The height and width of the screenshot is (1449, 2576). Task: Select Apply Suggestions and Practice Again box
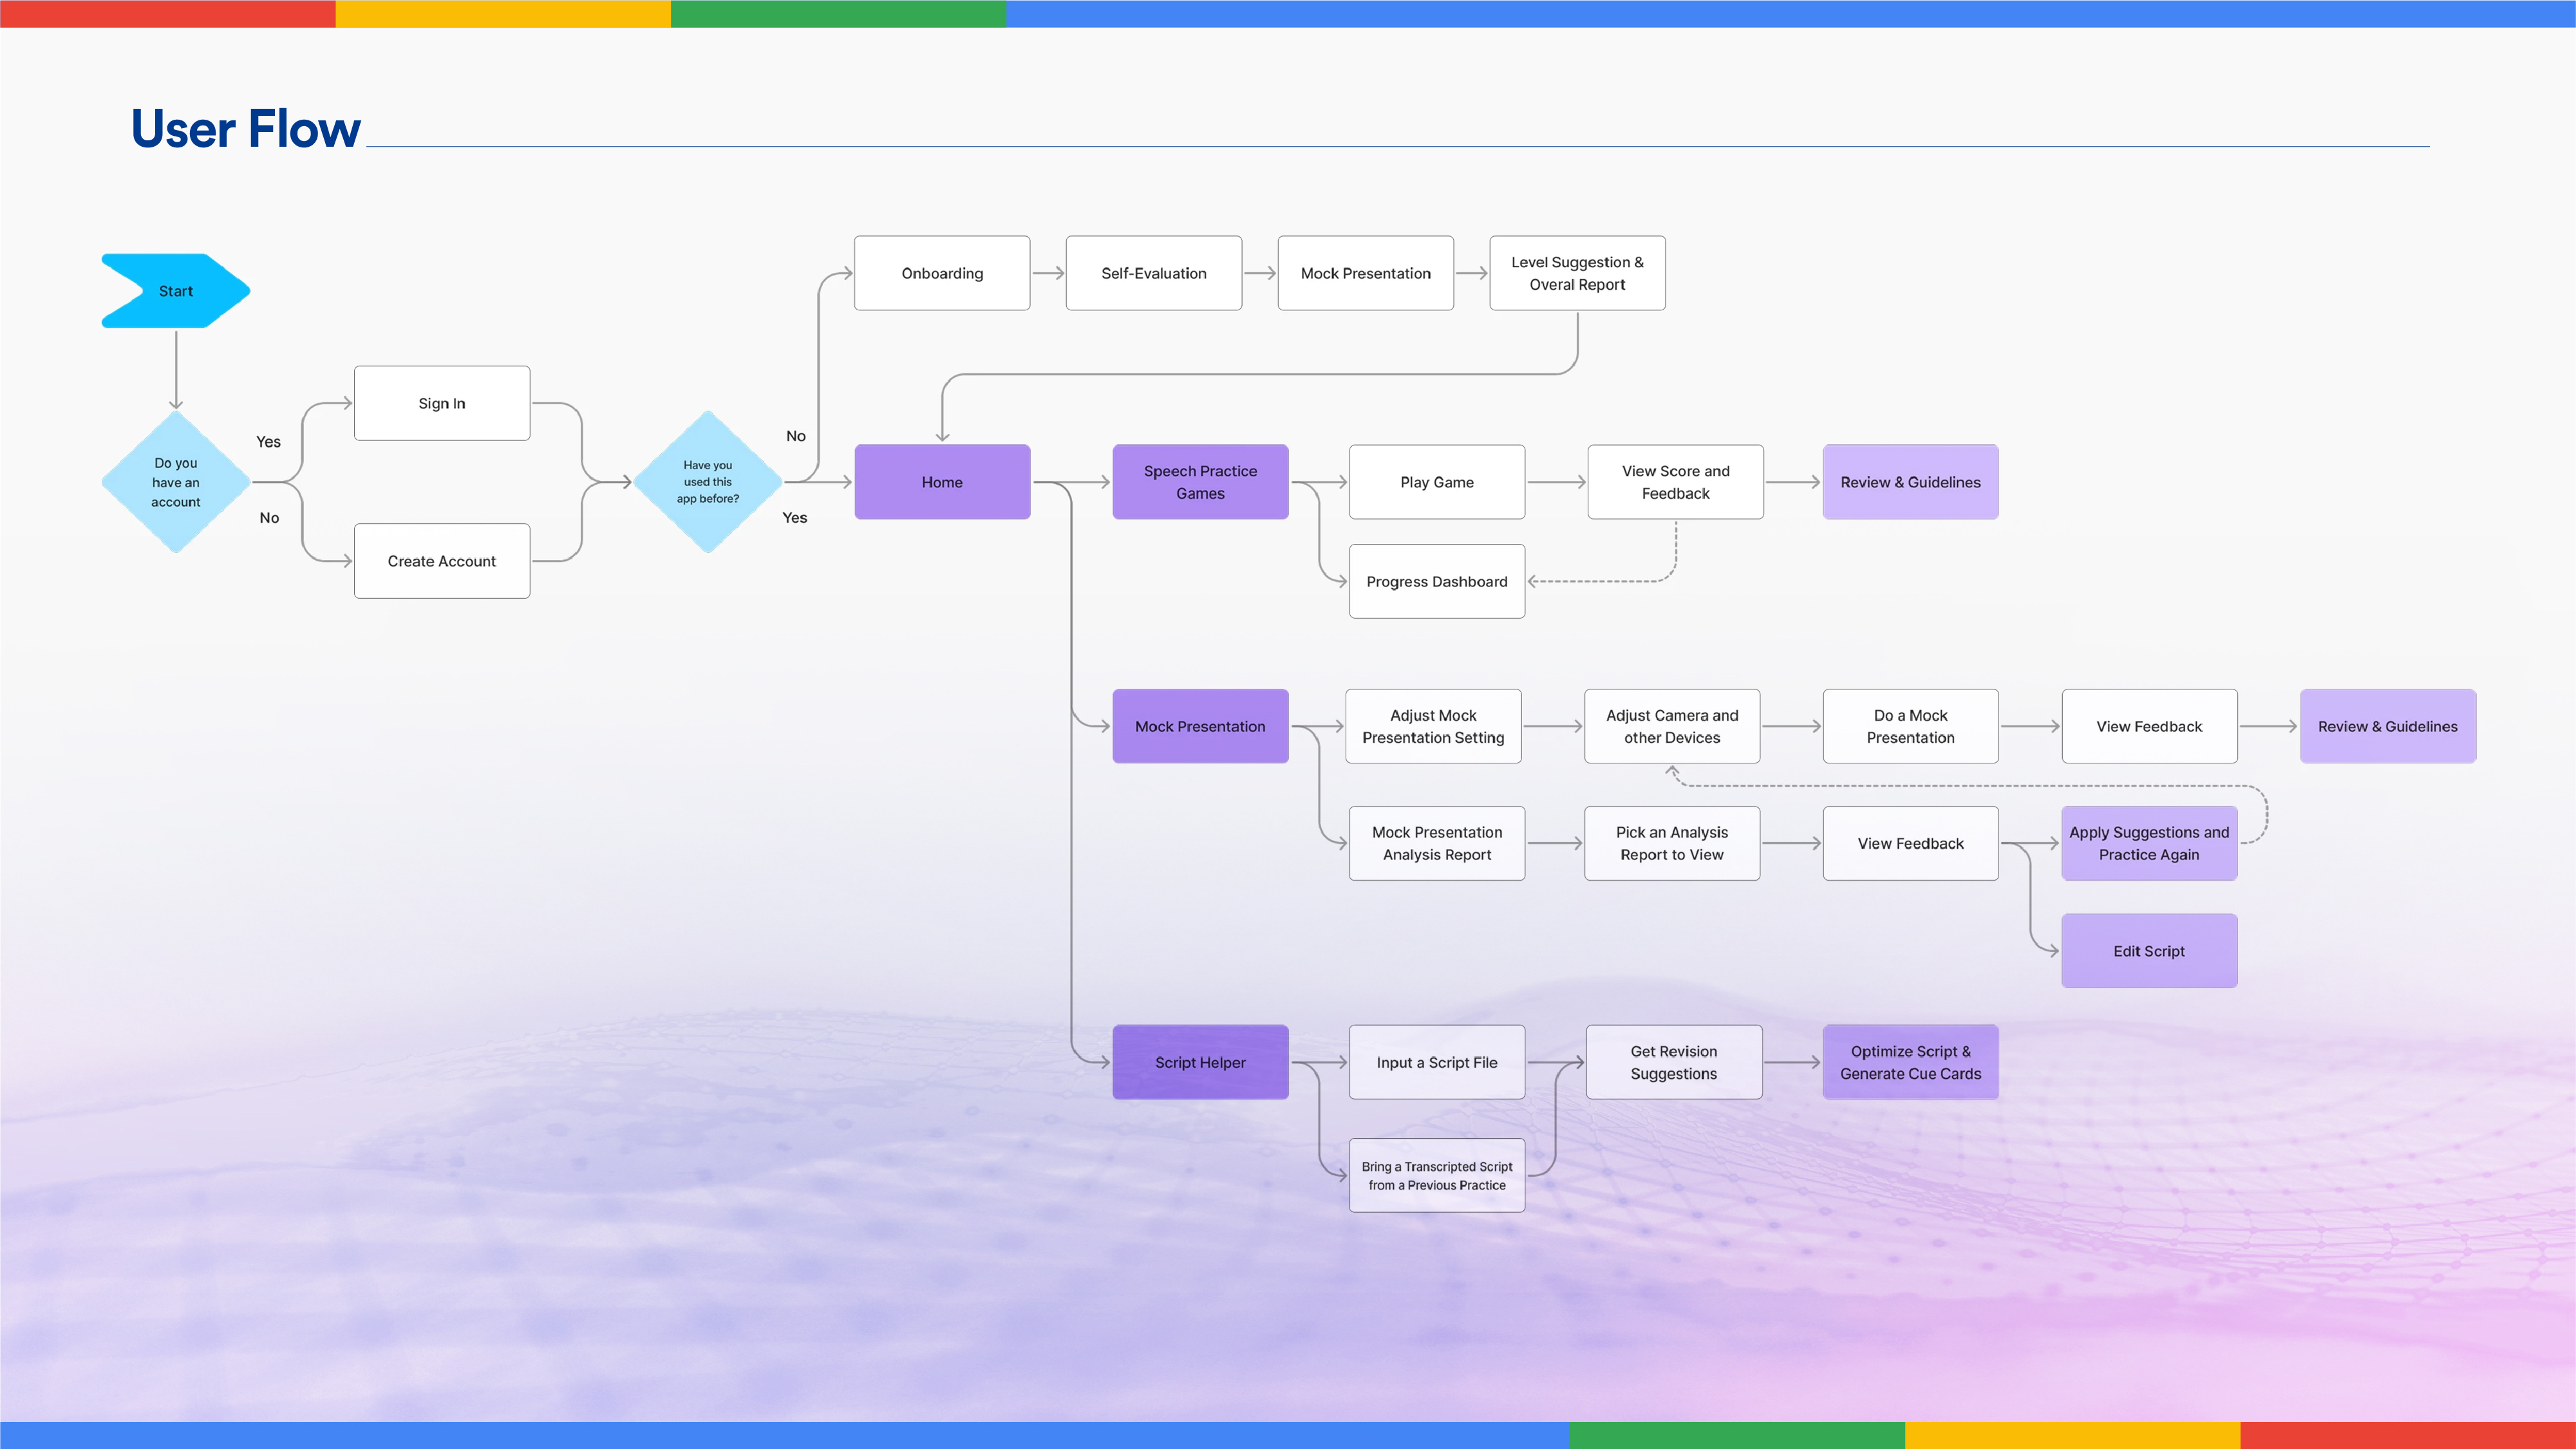click(x=2149, y=843)
